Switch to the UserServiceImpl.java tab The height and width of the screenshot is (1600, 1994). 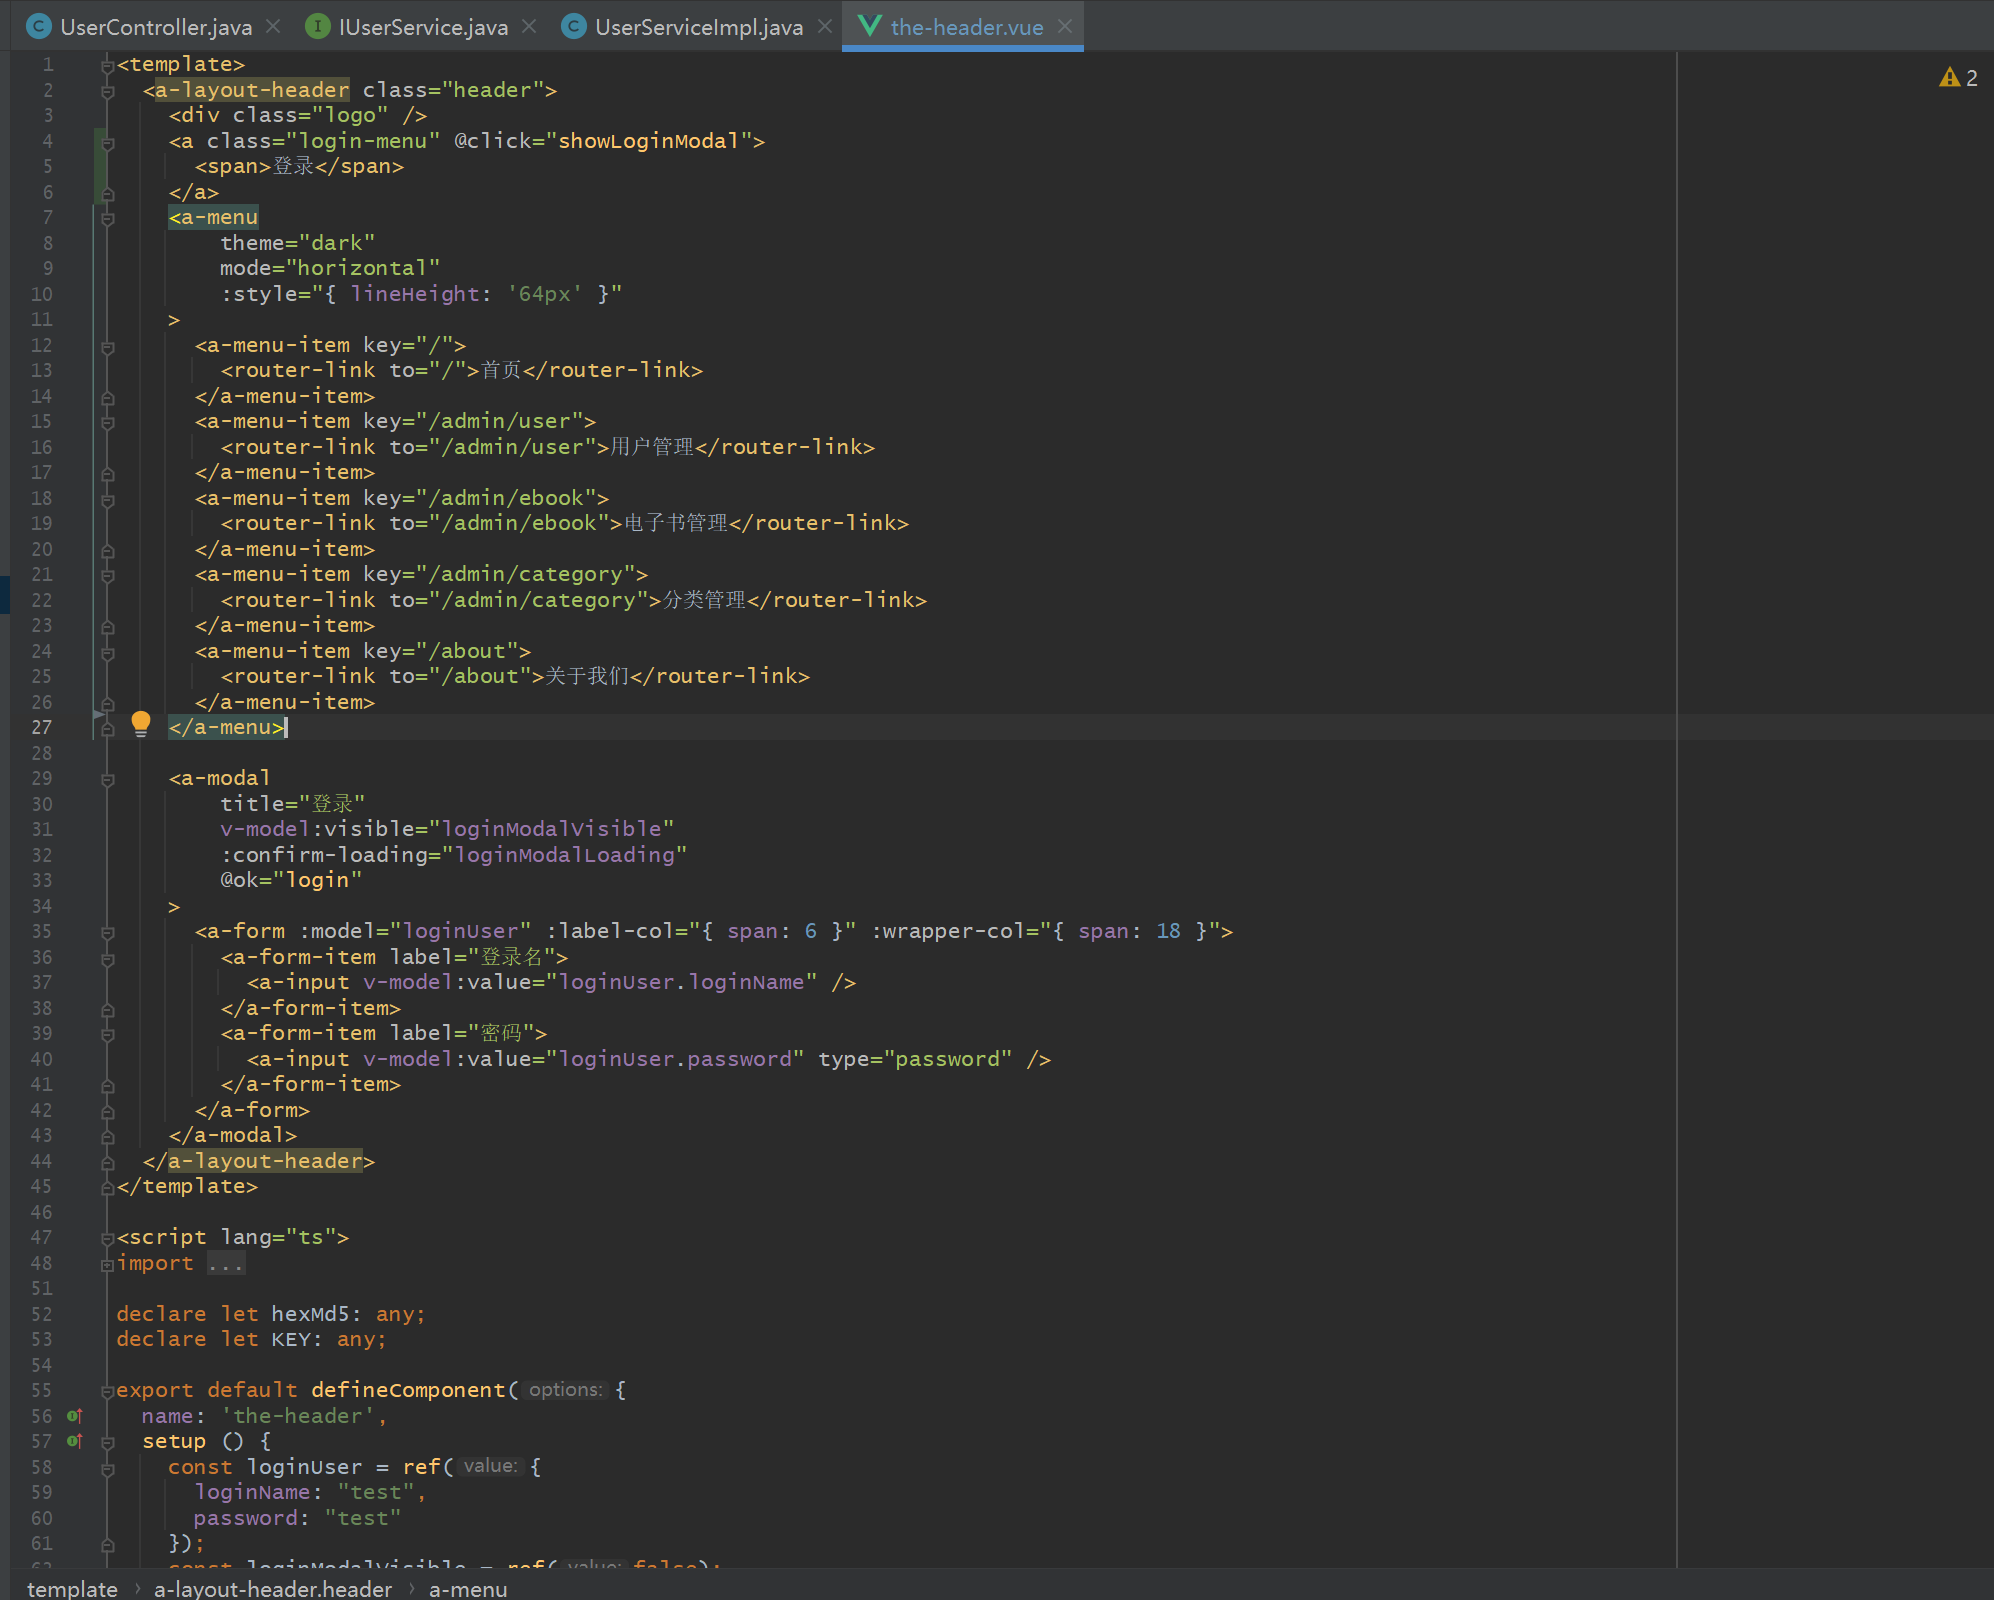point(698,27)
